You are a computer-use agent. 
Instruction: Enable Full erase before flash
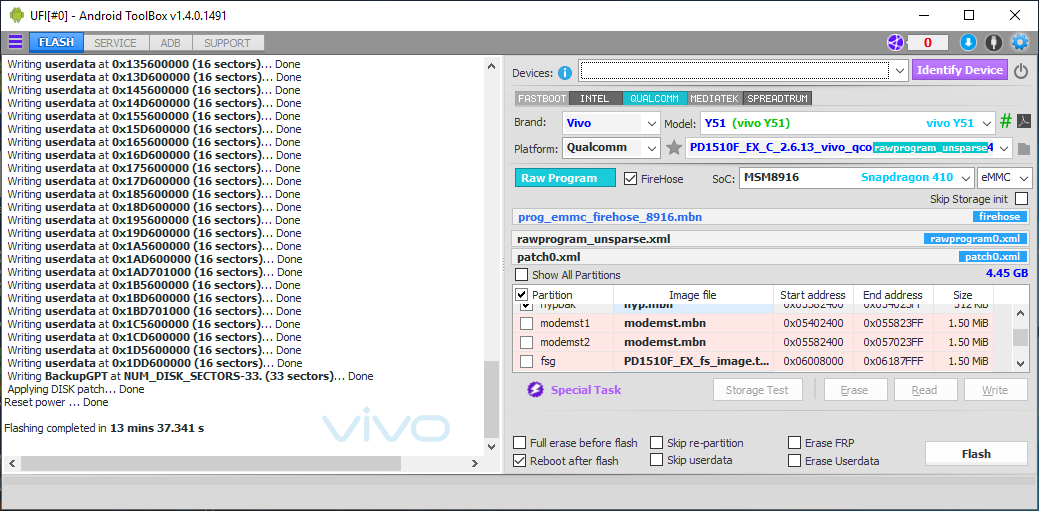tap(520, 443)
